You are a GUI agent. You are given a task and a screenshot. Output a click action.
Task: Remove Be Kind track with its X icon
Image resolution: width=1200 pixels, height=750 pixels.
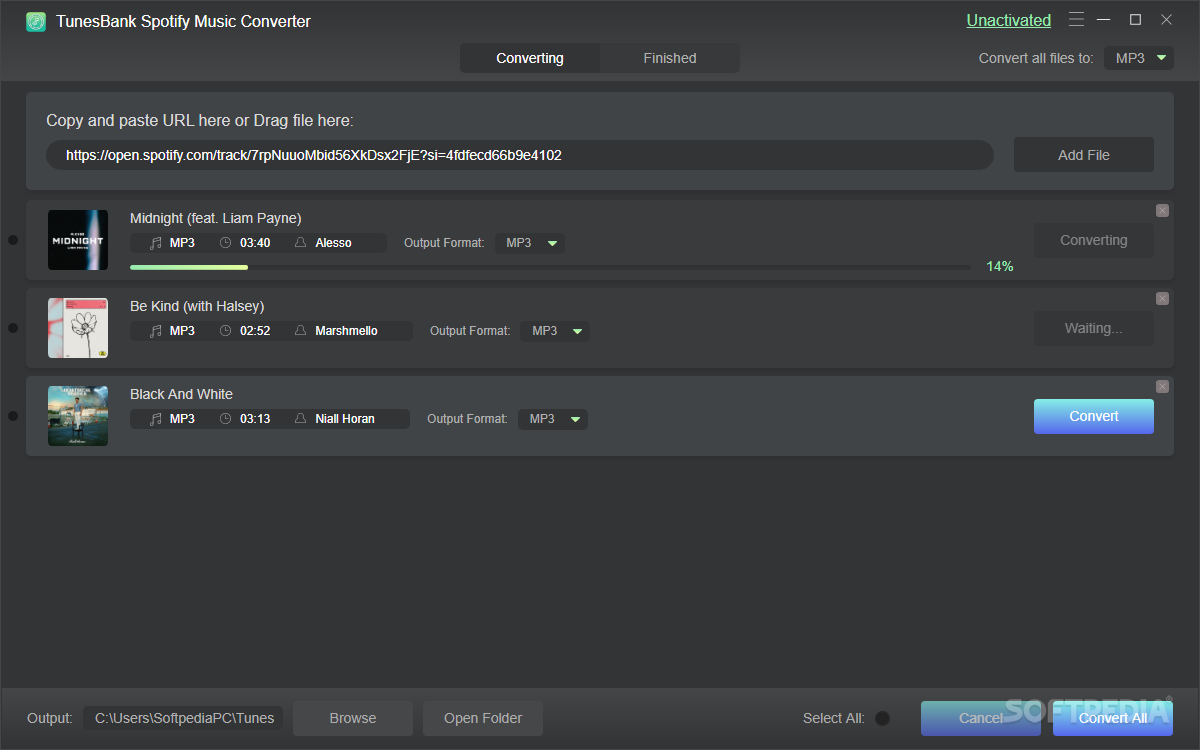click(x=1162, y=298)
